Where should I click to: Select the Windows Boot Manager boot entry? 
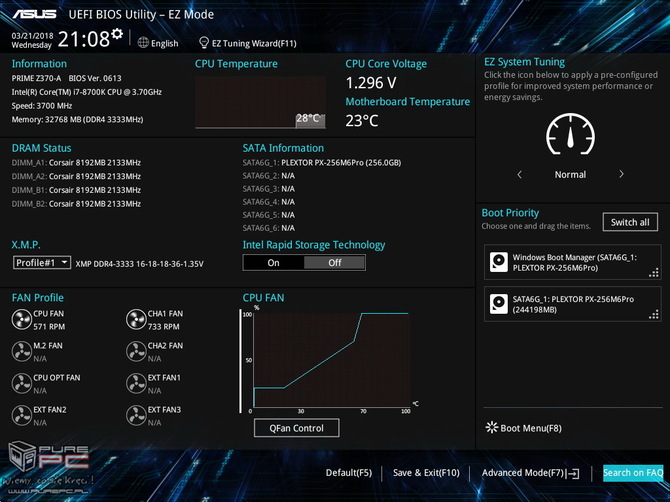(x=573, y=262)
